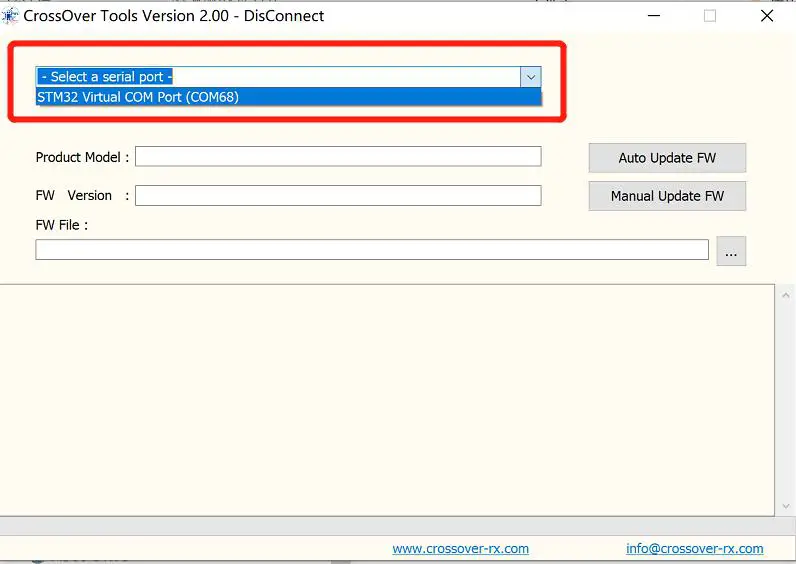Collapse the serial port dropdown arrow
The image size is (796, 564).
(530, 77)
